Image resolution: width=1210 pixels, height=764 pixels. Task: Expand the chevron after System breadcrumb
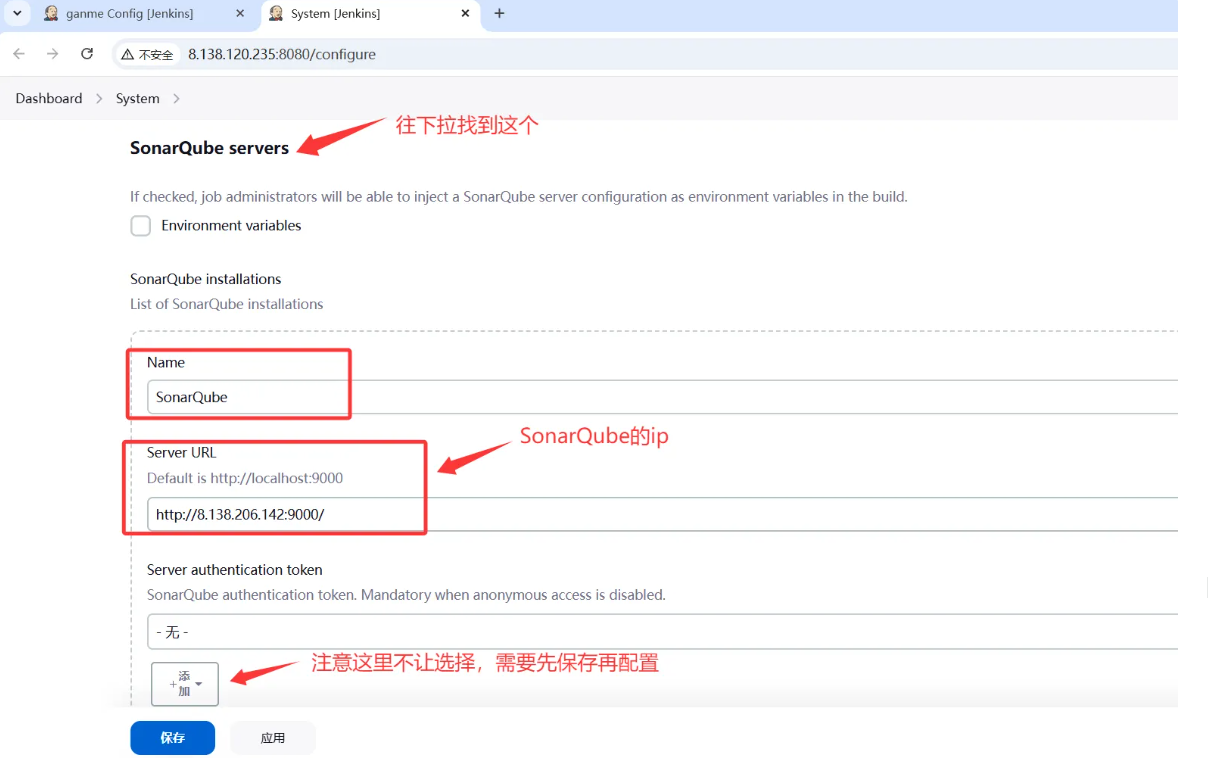click(x=176, y=98)
